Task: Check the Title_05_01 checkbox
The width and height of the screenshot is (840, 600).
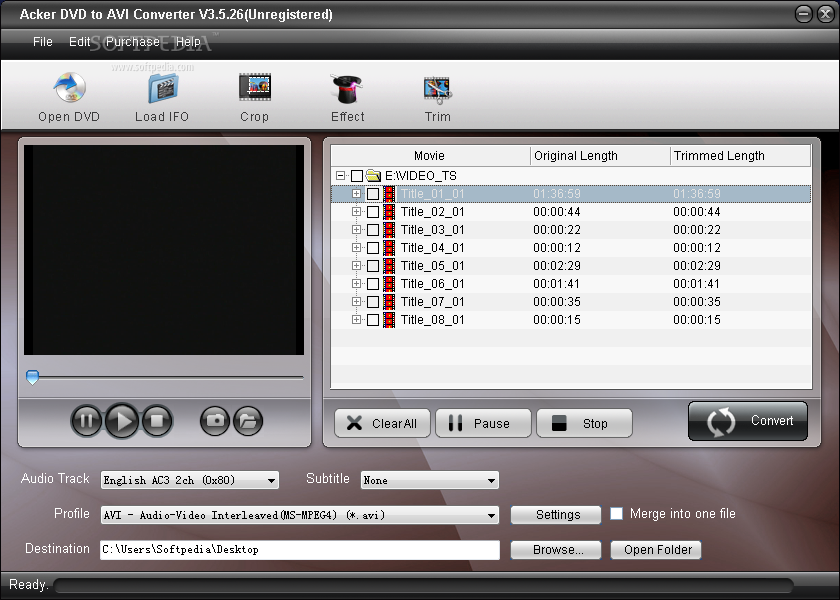Action: pyautogui.click(x=373, y=266)
